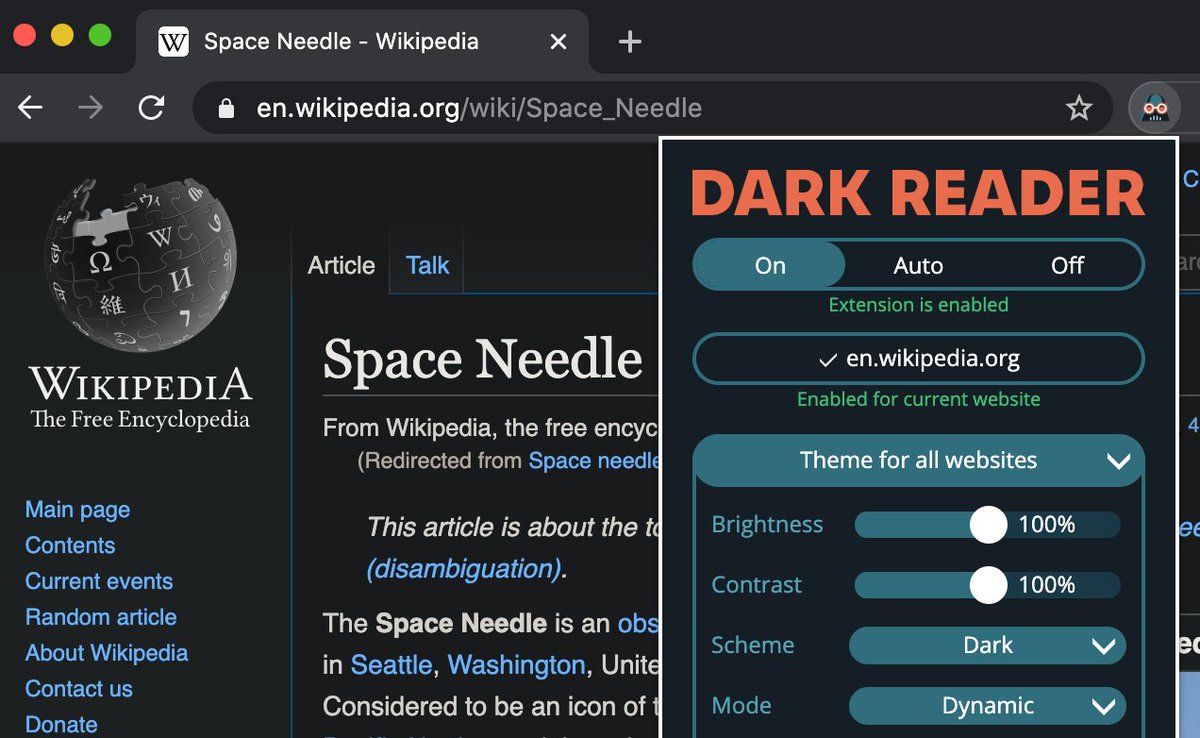The height and width of the screenshot is (738, 1200).
Task: Expand the Theme for all websites section
Action: click(918, 461)
